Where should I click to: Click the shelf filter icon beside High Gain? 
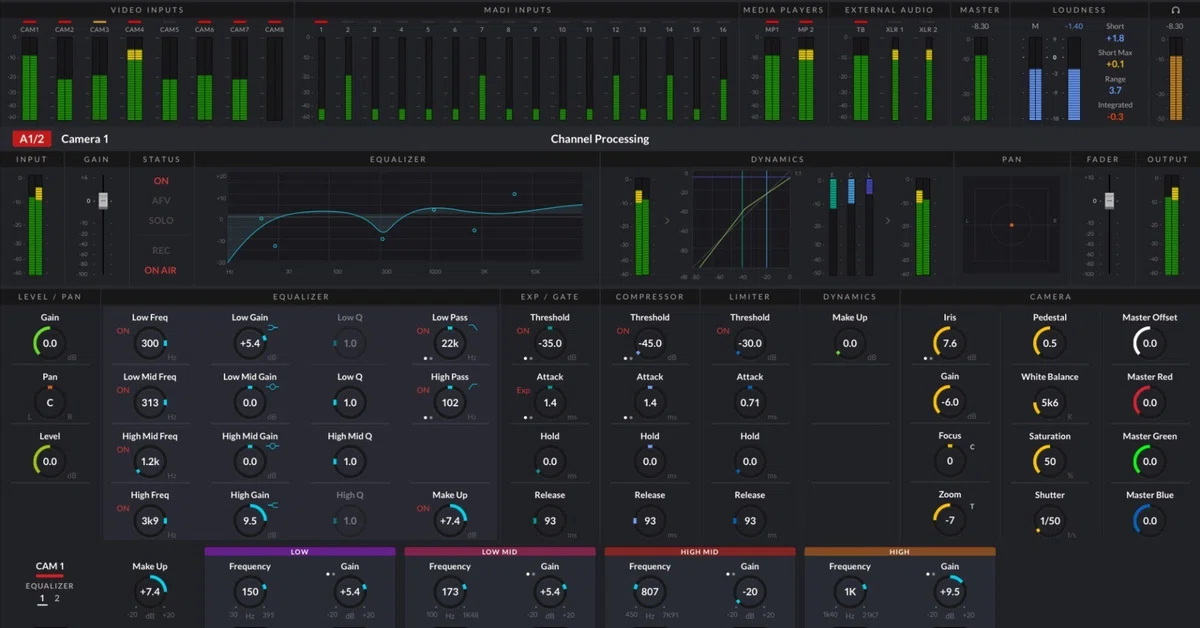pyautogui.click(x=273, y=504)
